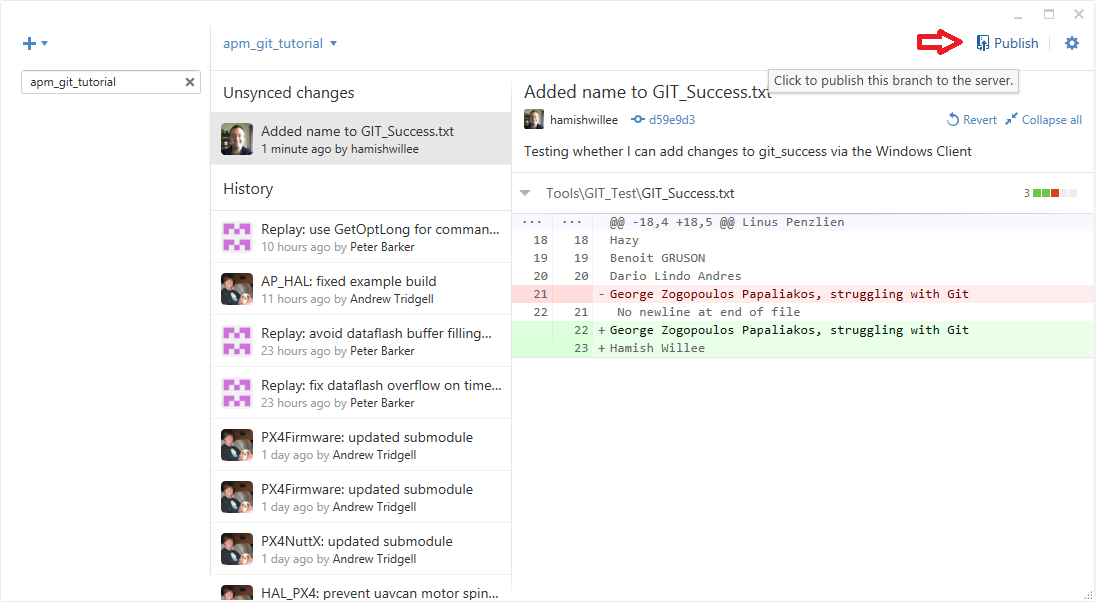Select the 'Added name to GIT_Success.txt' commit

pyautogui.click(x=360, y=139)
